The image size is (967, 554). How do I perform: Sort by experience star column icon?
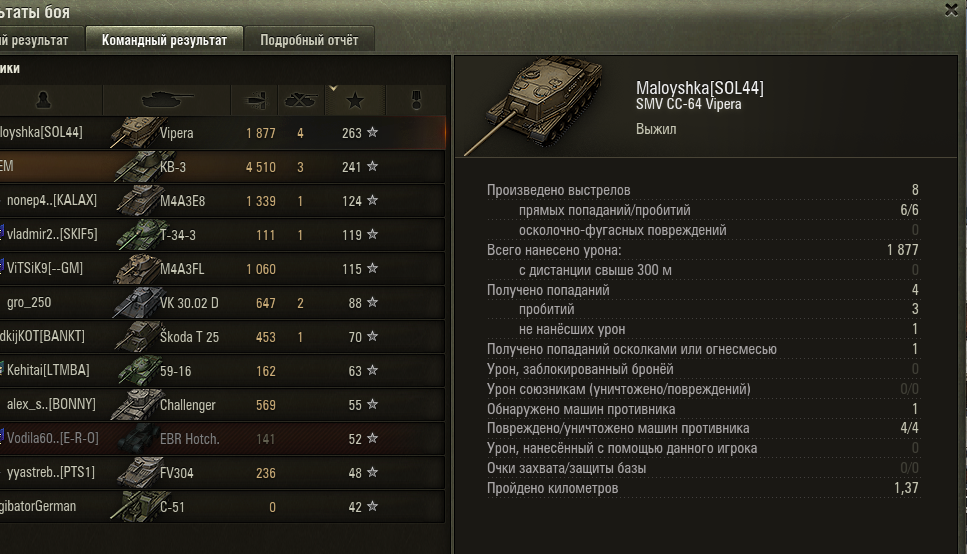coord(355,101)
